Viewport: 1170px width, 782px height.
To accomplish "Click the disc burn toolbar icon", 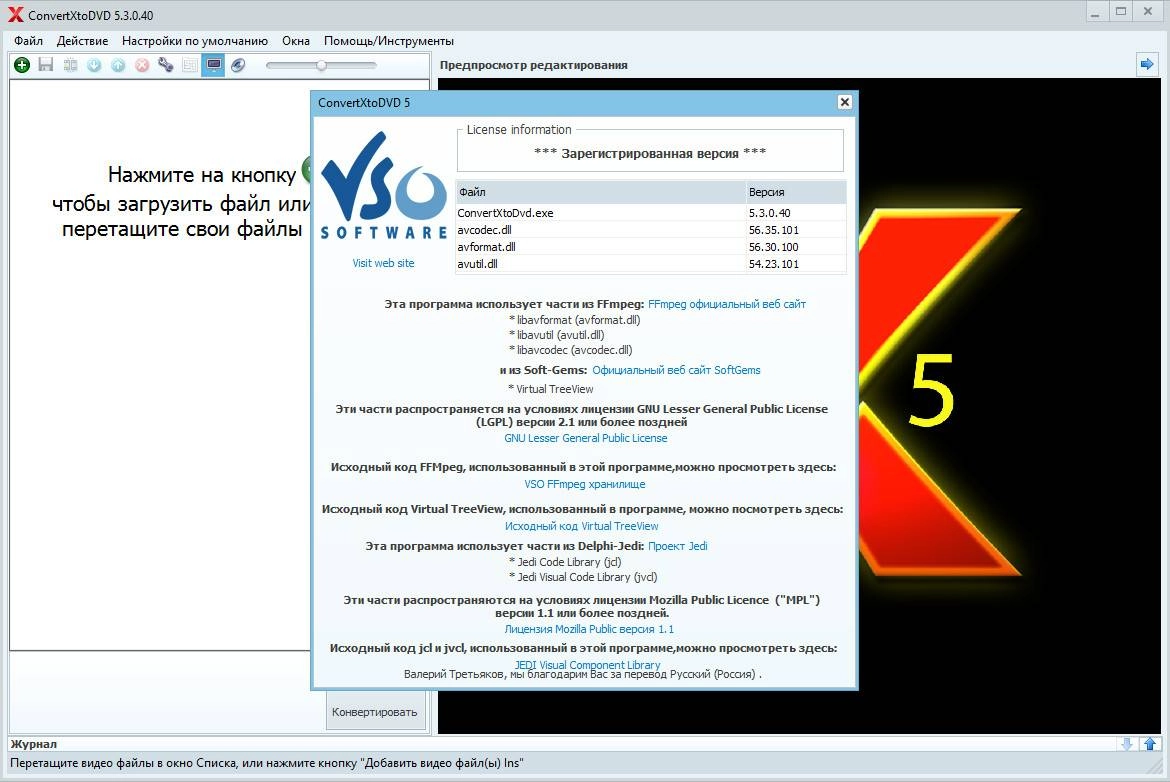I will [x=238, y=65].
